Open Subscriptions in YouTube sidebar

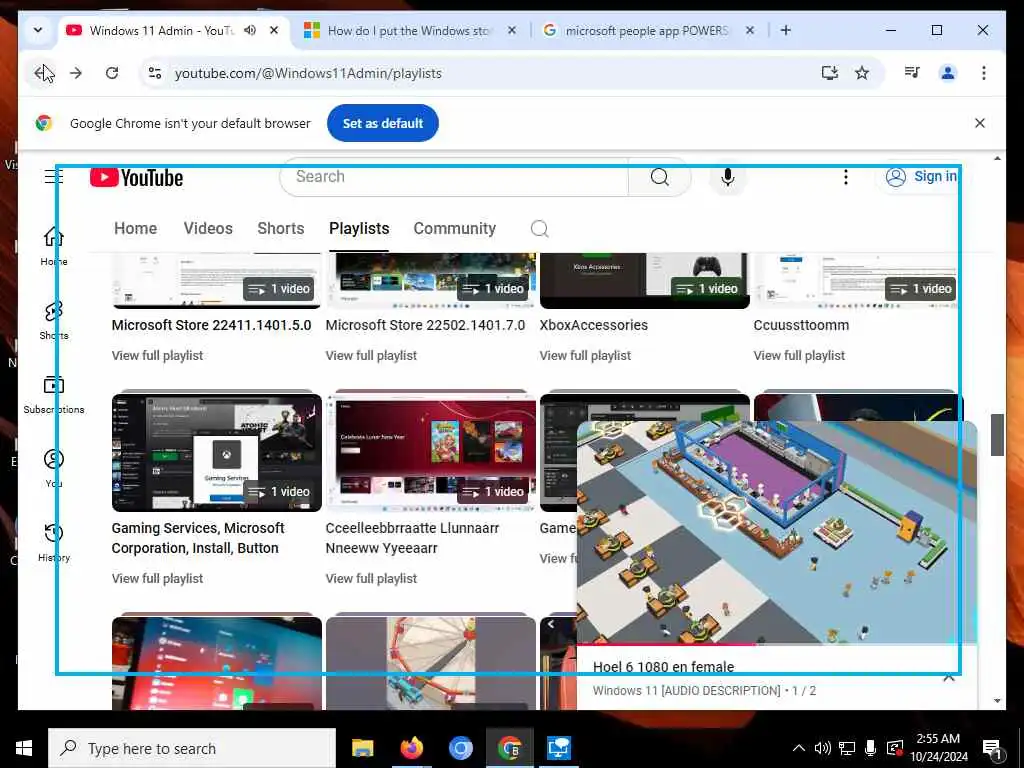tap(54, 394)
